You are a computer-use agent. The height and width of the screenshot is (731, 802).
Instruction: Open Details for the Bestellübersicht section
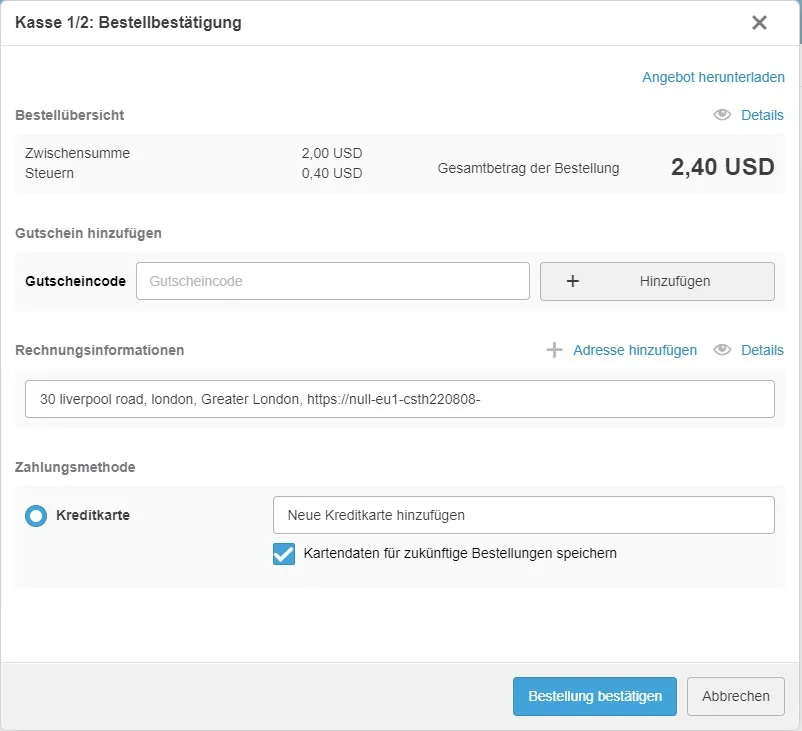762,115
